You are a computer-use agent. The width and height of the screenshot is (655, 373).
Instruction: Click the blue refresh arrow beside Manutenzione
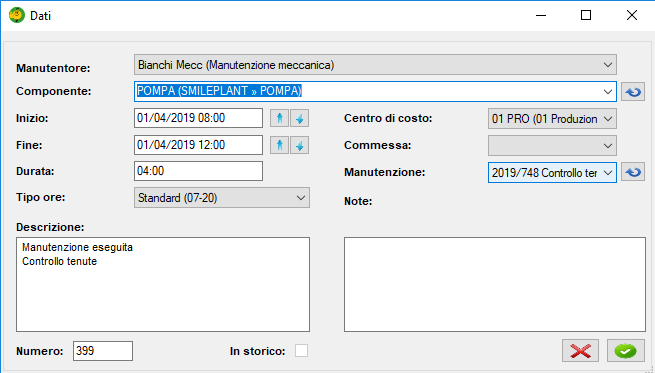pos(633,172)
